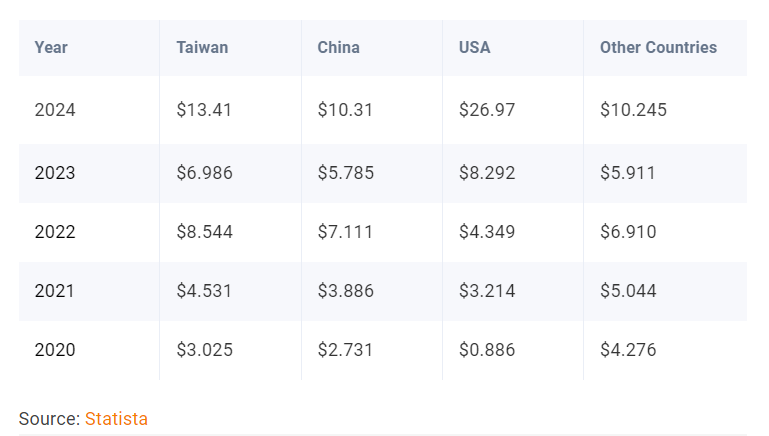
Task: Select the 2024 year cell
Action: pos(55,110)
